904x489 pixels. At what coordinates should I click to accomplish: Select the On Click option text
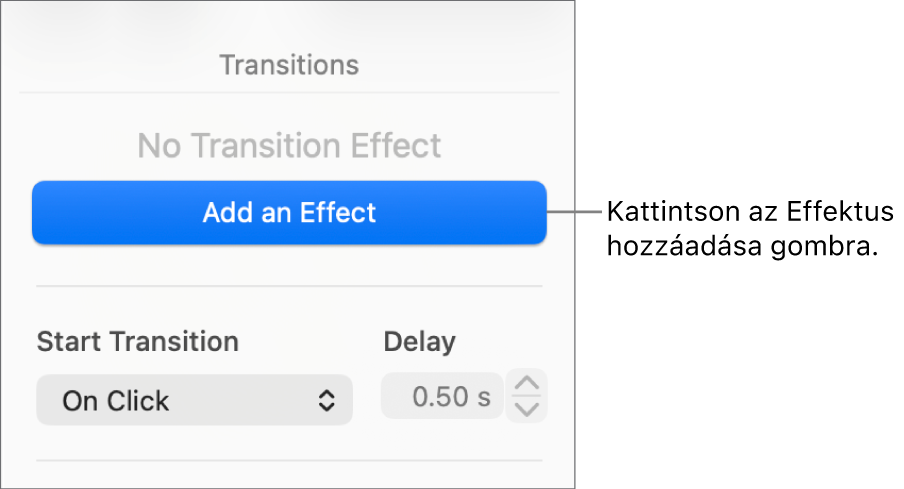[116, 401]
